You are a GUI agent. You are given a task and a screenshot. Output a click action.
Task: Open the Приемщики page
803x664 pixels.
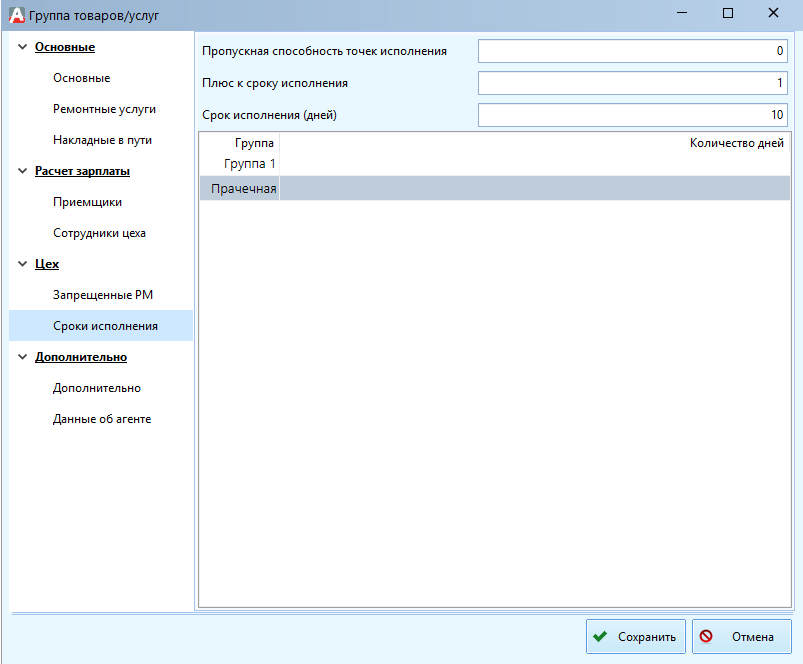[x=87, y=202]
